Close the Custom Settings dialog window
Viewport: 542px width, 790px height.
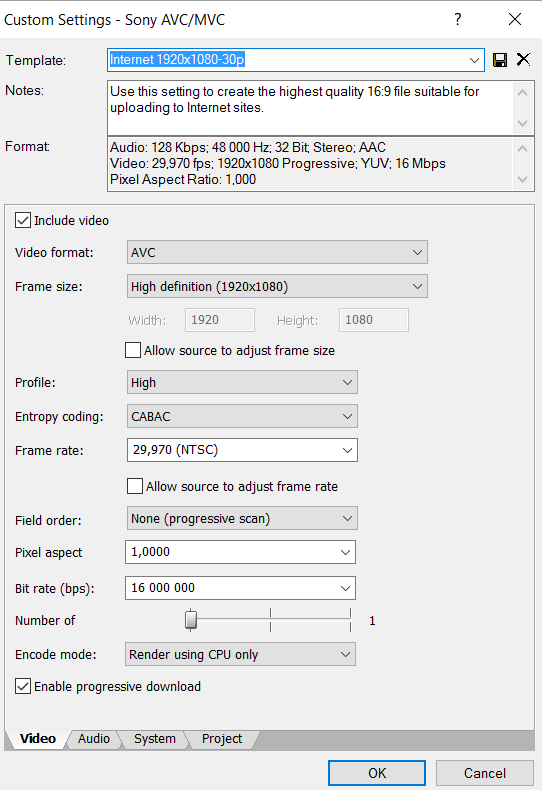point(515,19)
